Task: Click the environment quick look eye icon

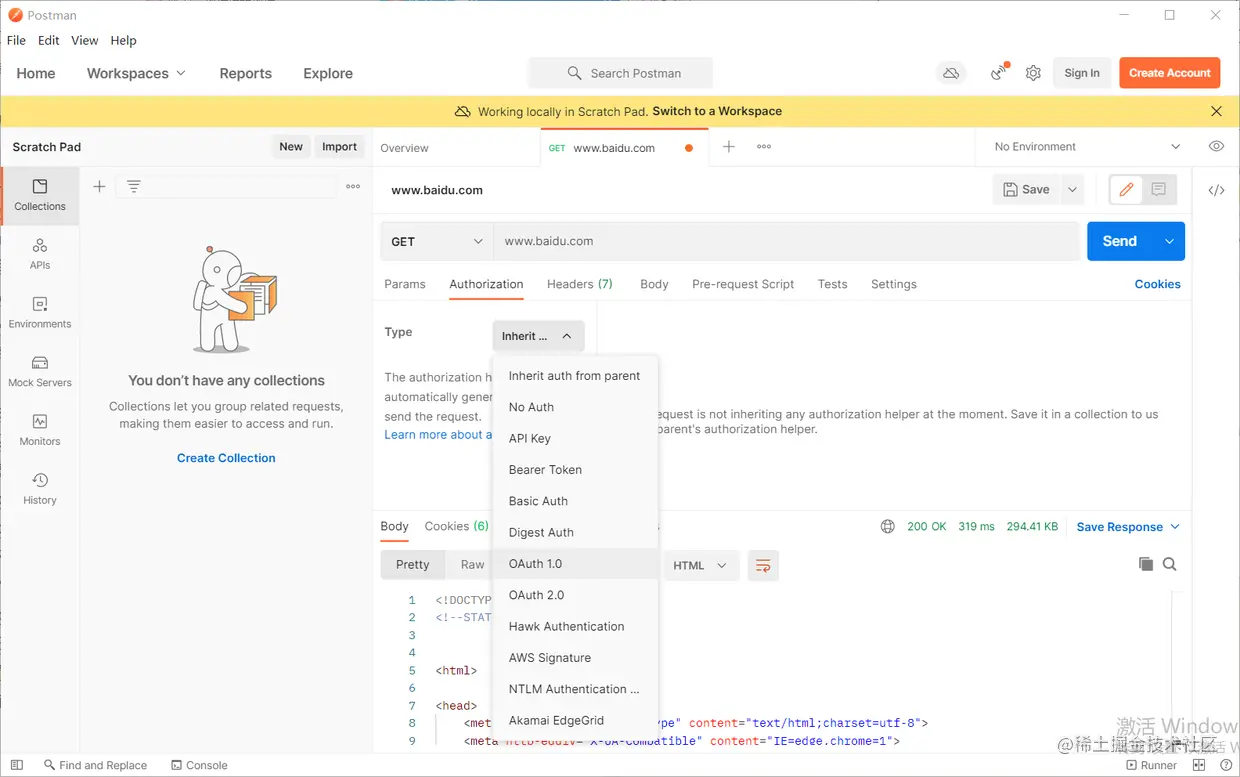Action: pos(1216,146)
